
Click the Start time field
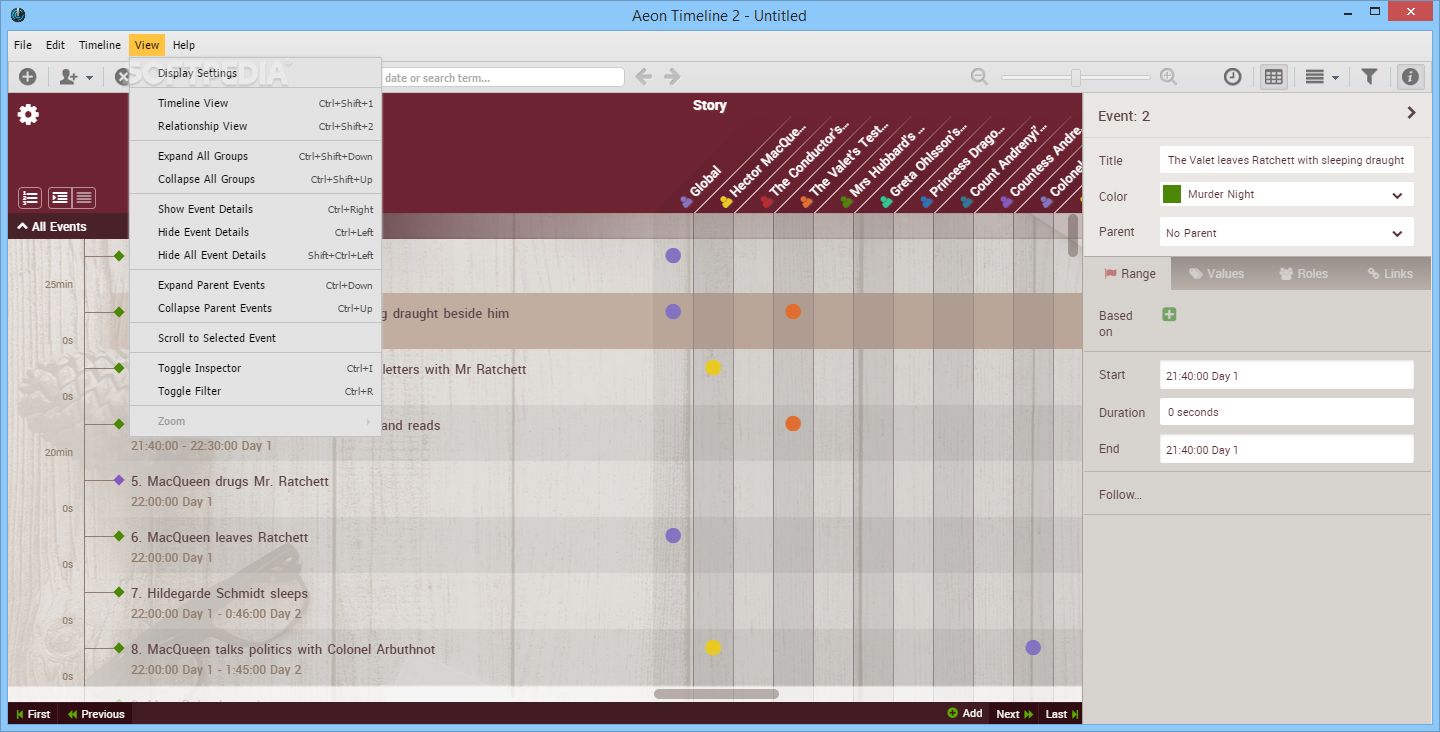click(1287, 375)
